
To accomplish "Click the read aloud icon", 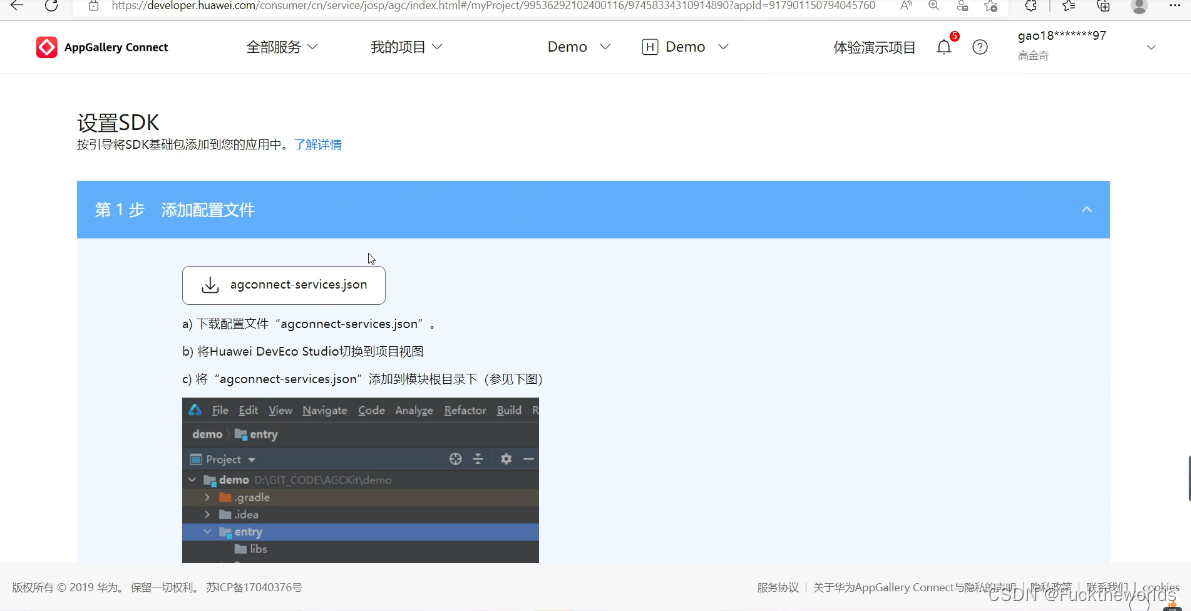I will point(905,5).
